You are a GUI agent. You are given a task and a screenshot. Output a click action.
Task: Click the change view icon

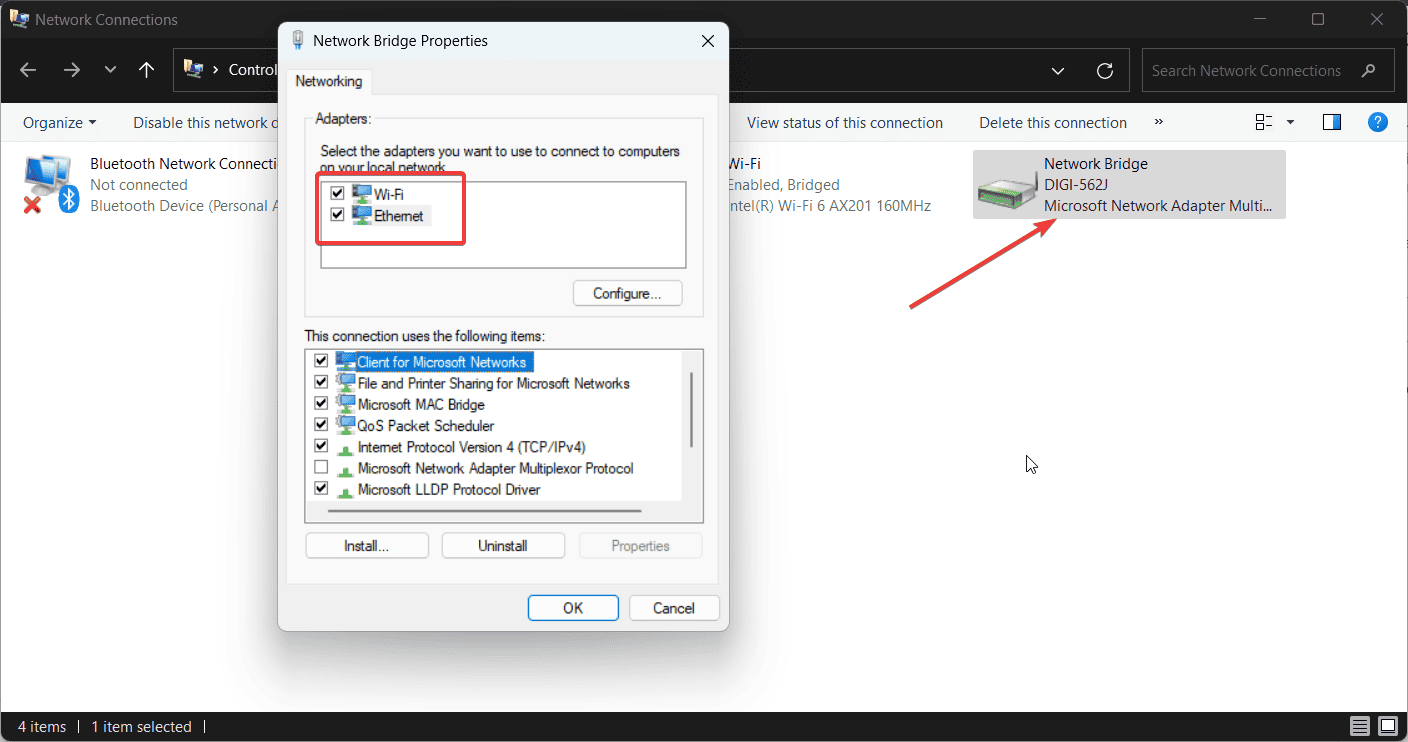coord(1264,122)
